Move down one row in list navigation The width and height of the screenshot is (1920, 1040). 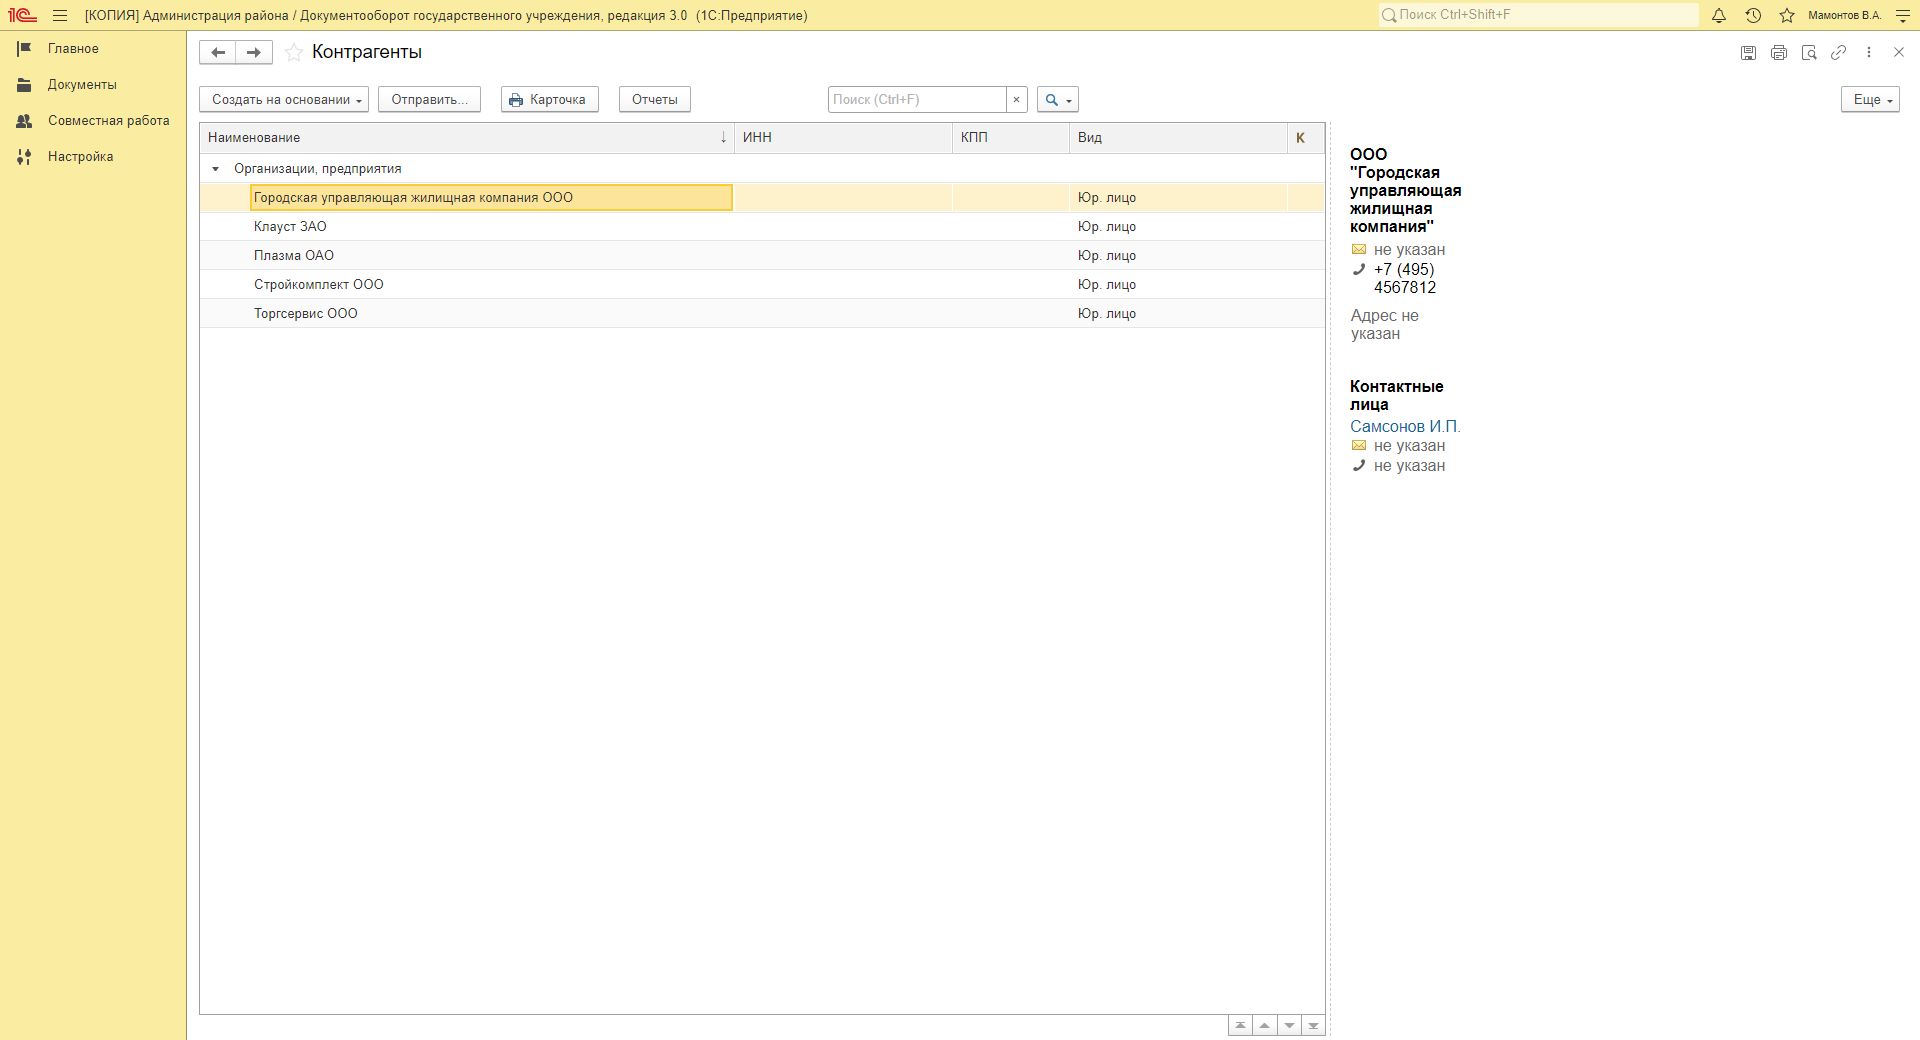tap(1289, 1025)
